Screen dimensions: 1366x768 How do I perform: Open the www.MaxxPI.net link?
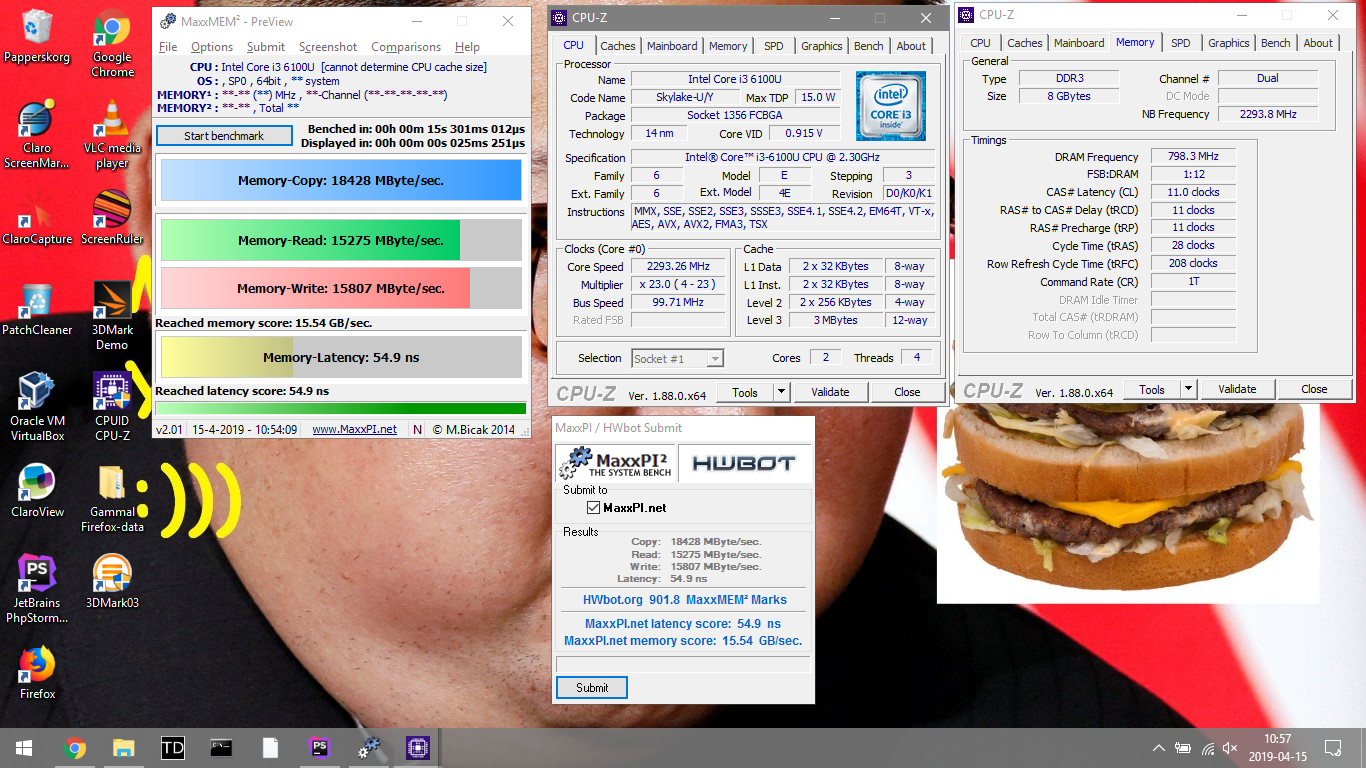(354, 429)
